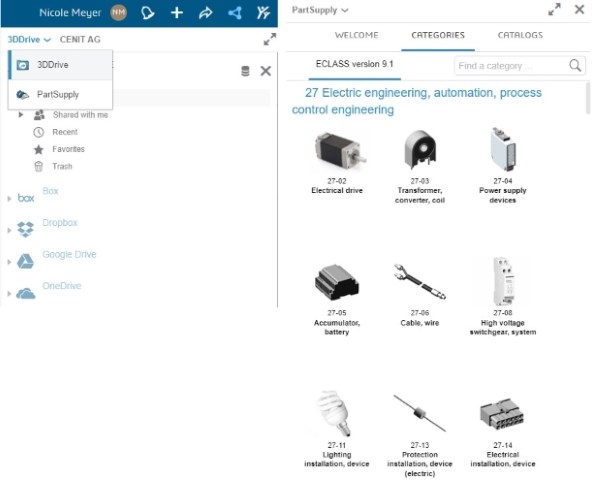
Task: Open the tools icon in the top bar
Action: [263, 13]
